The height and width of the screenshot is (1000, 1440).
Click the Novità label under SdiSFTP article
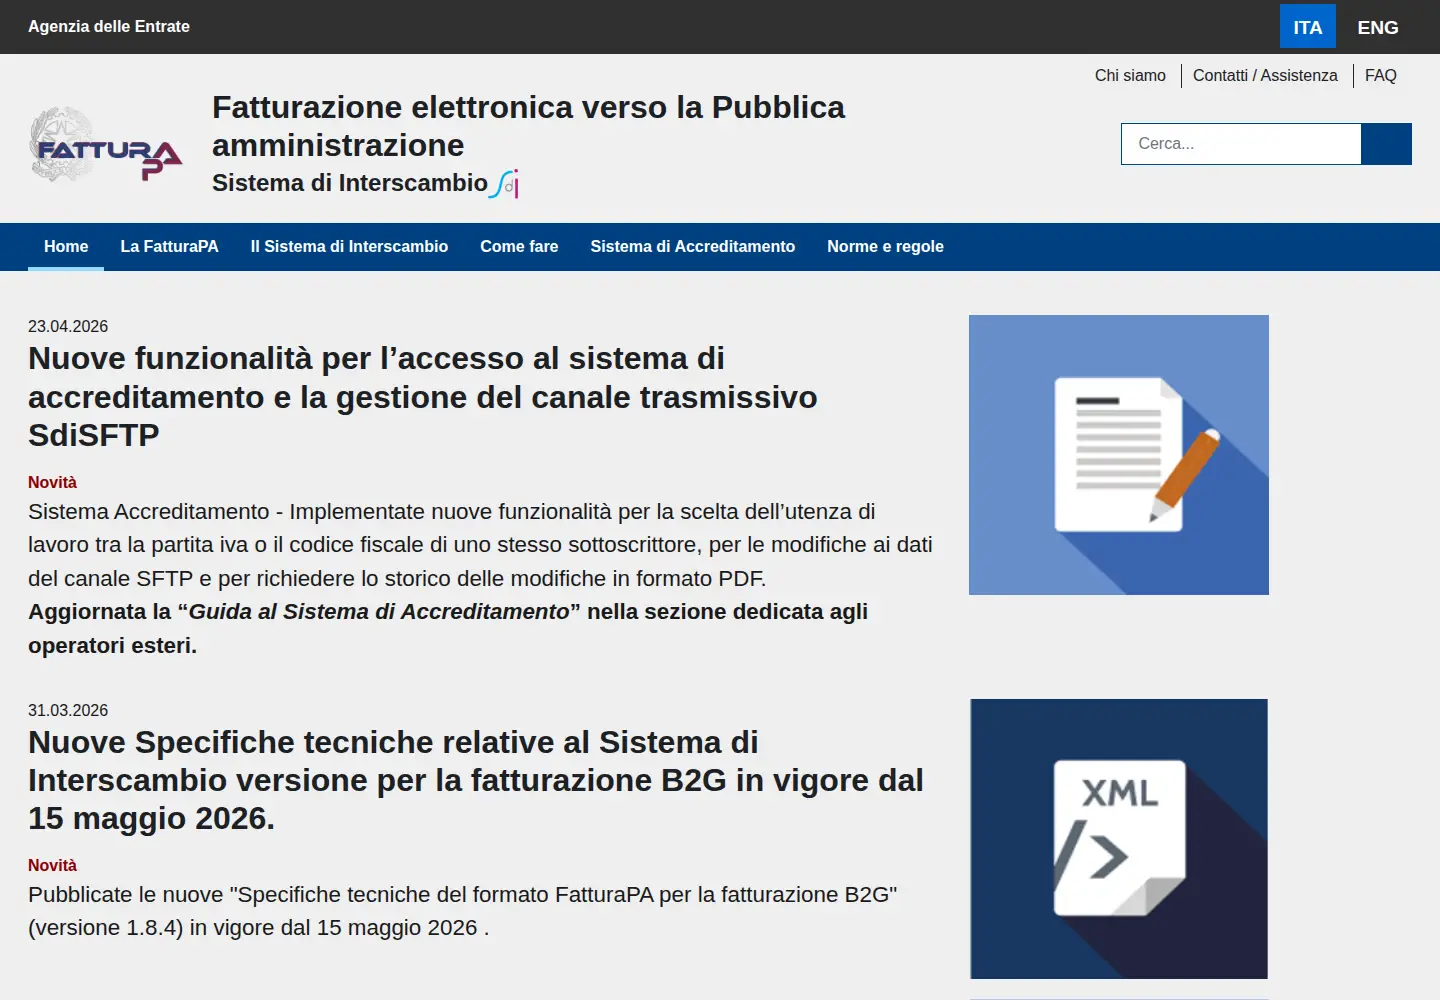[x=52, y=483]
